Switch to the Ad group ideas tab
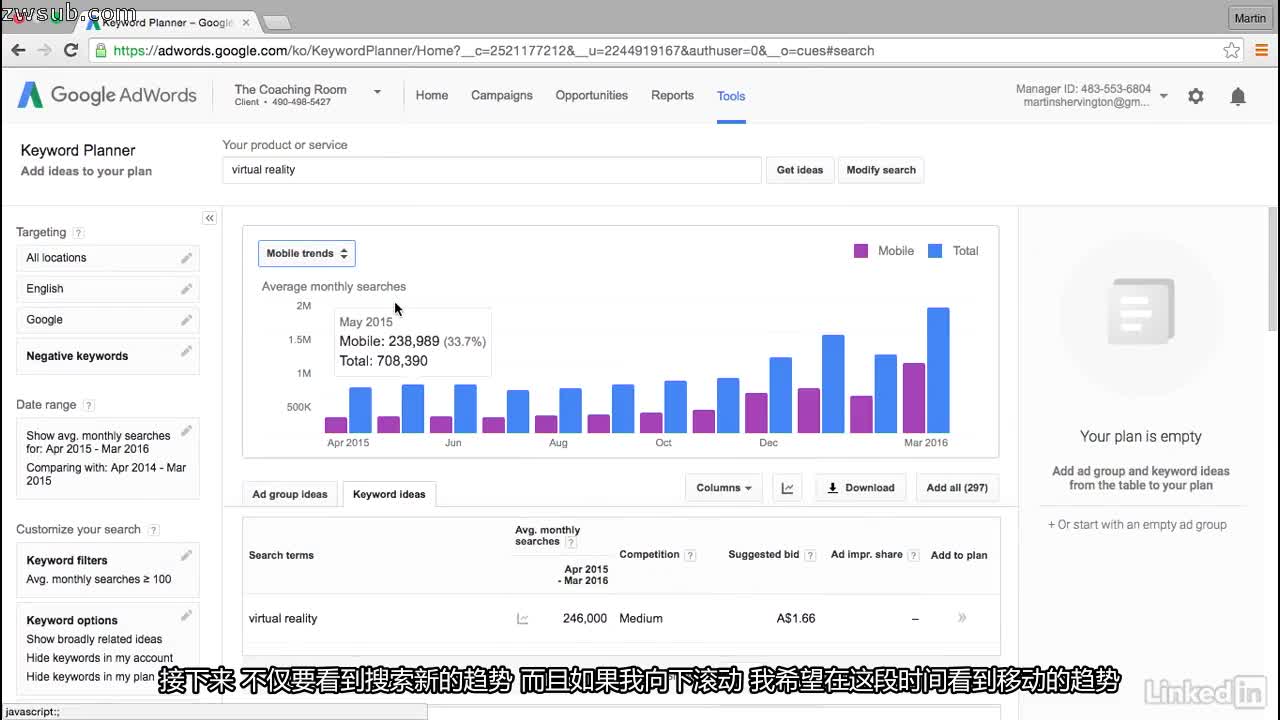 (x=290, y=494)
